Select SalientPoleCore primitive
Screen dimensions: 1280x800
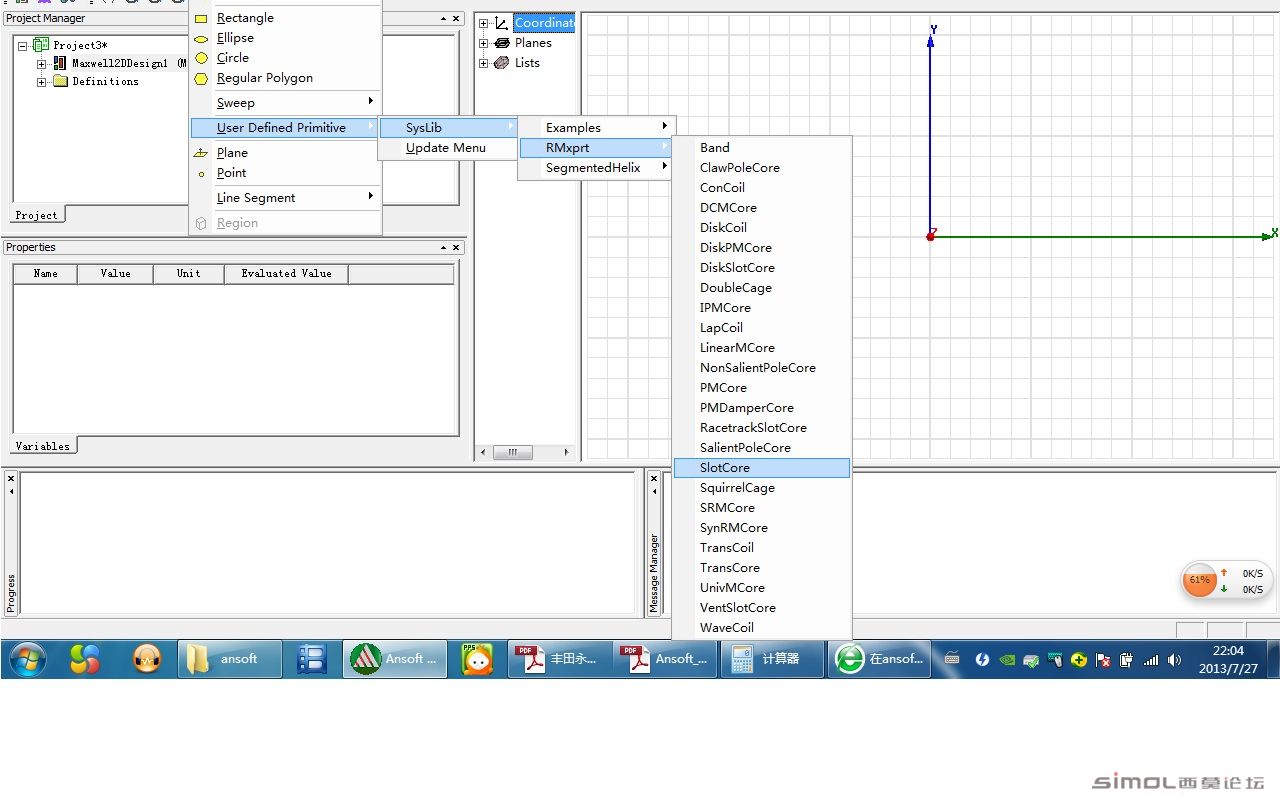[762, 448]
